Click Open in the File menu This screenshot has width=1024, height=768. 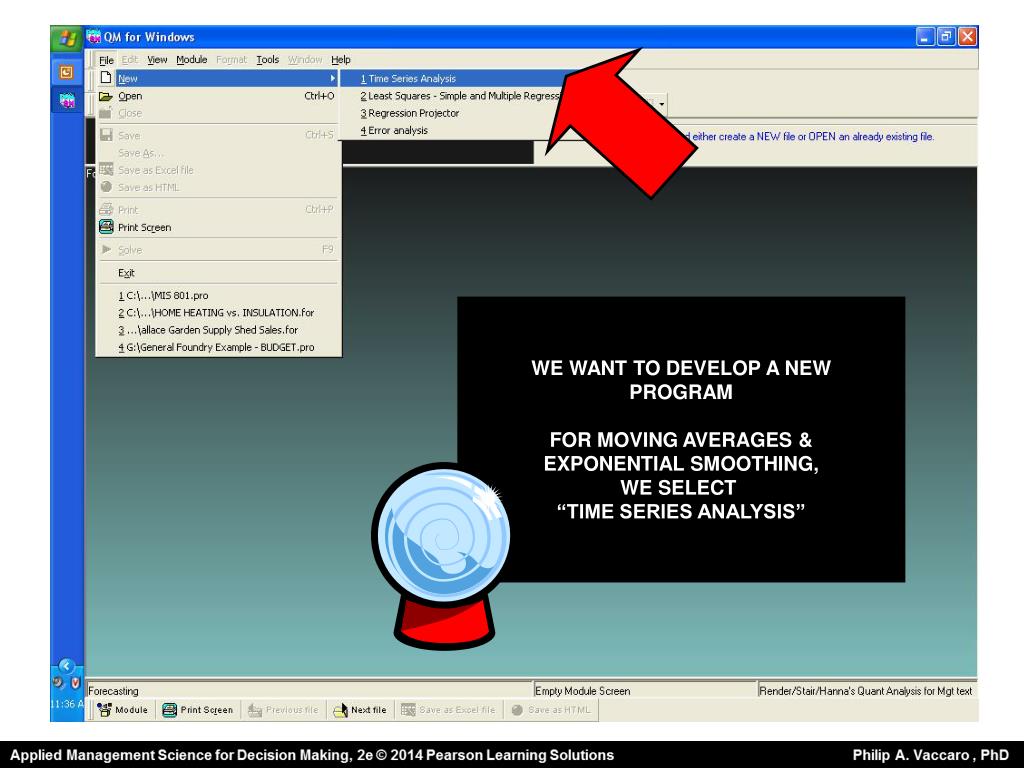218,96
